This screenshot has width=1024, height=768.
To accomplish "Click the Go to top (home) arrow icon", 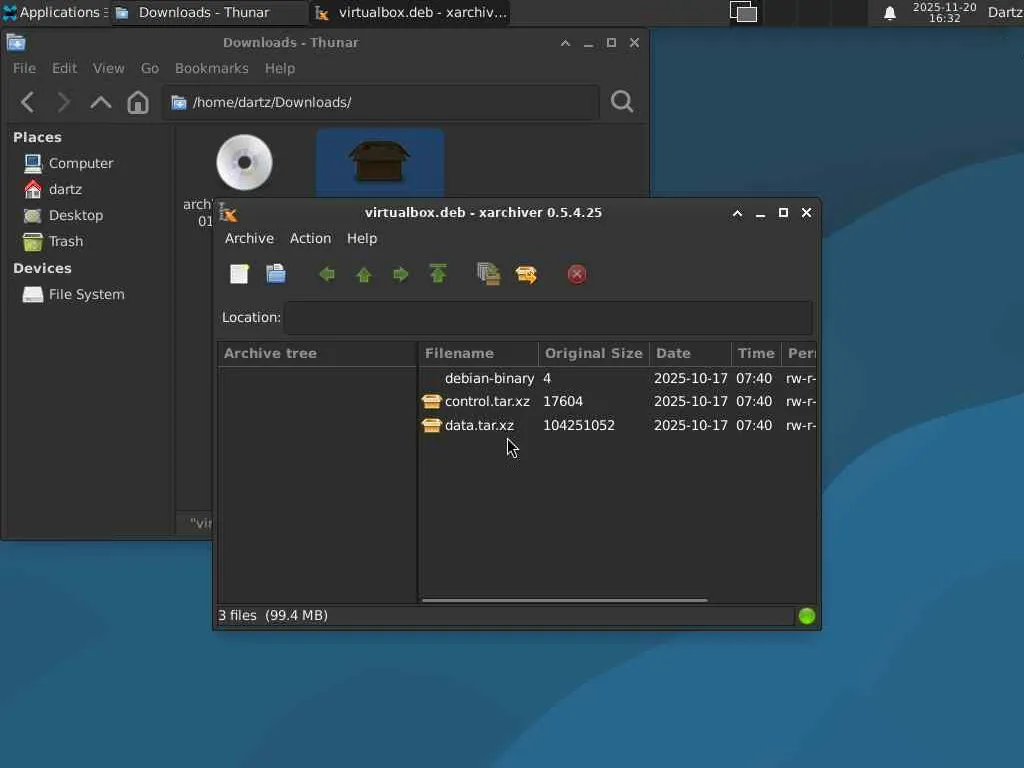I will [438, 274].
